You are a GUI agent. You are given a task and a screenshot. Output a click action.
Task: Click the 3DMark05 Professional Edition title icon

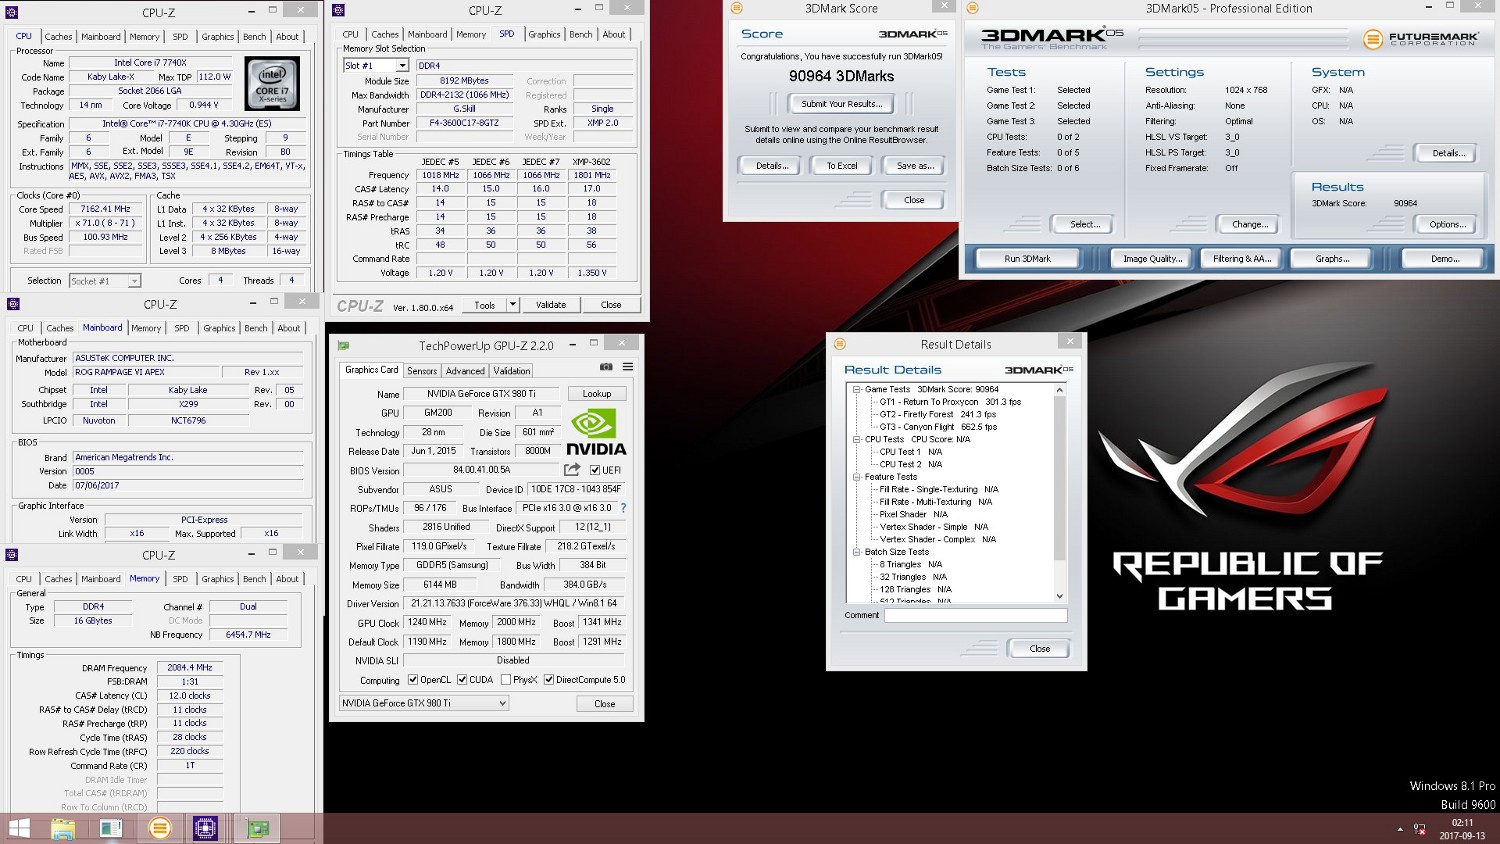pyautogui.click(x=972, y=8)
